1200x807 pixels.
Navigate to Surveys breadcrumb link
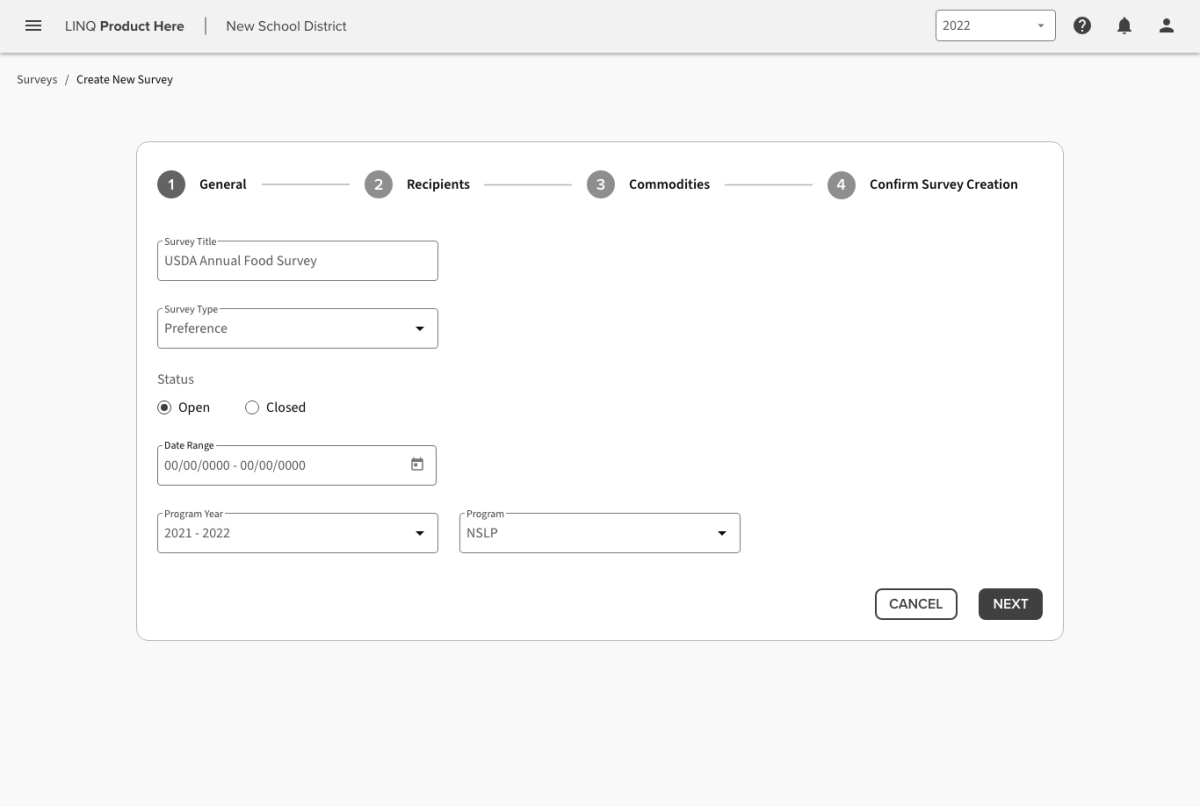click(37, 80)
